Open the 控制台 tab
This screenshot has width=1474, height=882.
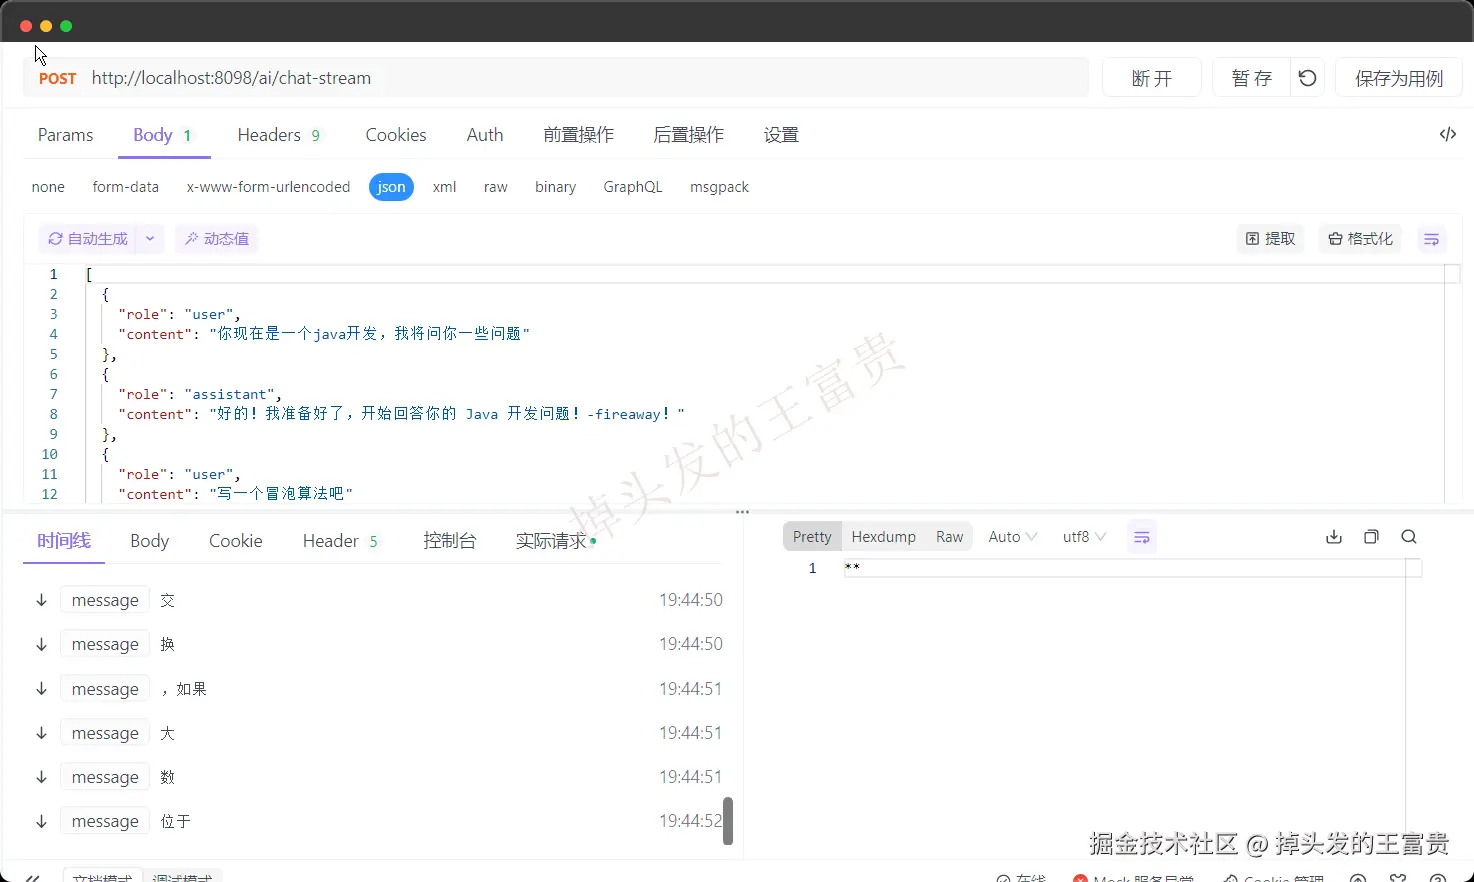(450, 541)
